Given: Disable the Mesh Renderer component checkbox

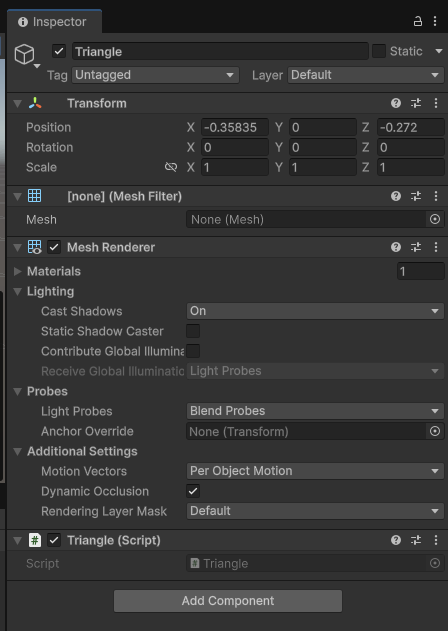Looking at the screenshot, I should pyautogui.click(x=54, y=247).
